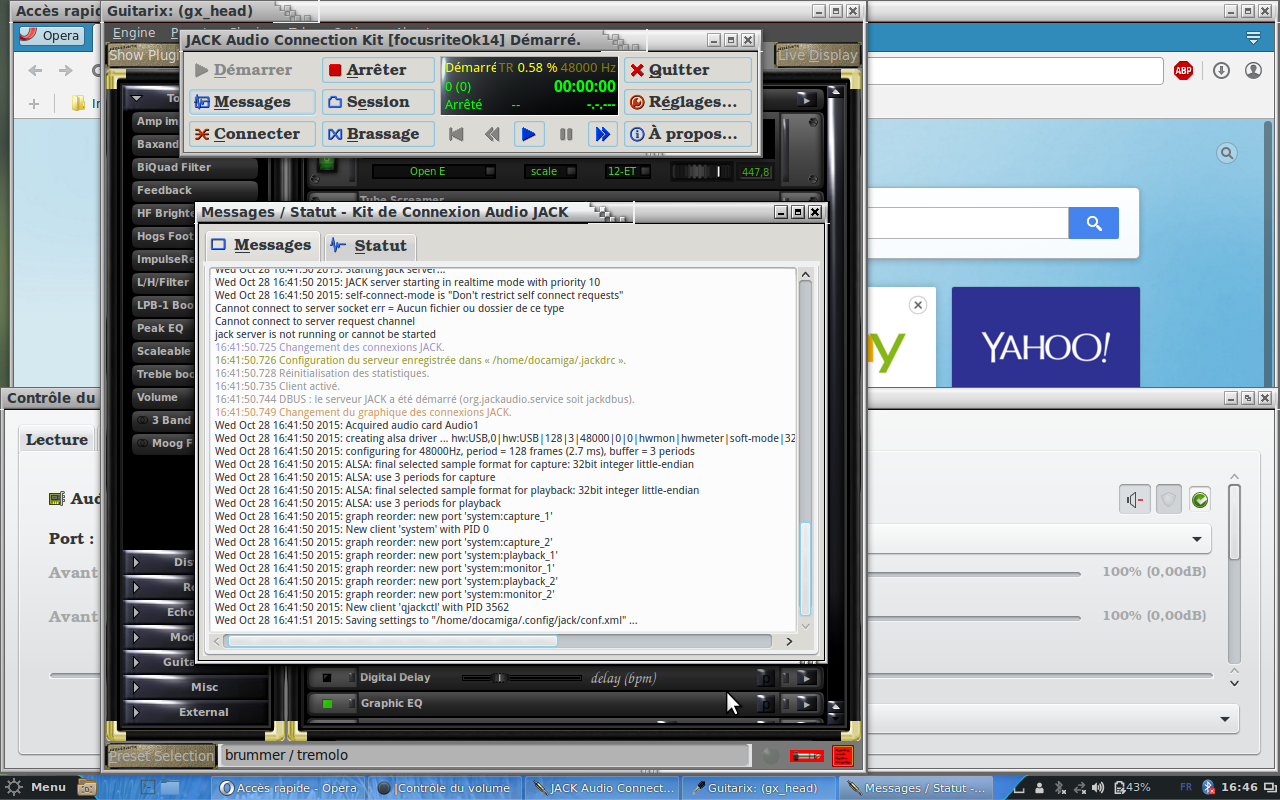1280x800 pixels.
Task: Open the scale dropdown in tuner
Action: [551, 172]
